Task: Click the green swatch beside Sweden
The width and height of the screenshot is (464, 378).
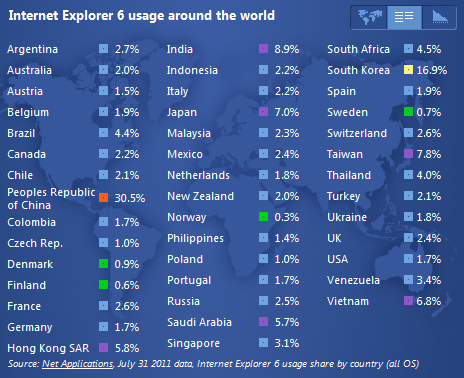Action: (x=408, y=112)
